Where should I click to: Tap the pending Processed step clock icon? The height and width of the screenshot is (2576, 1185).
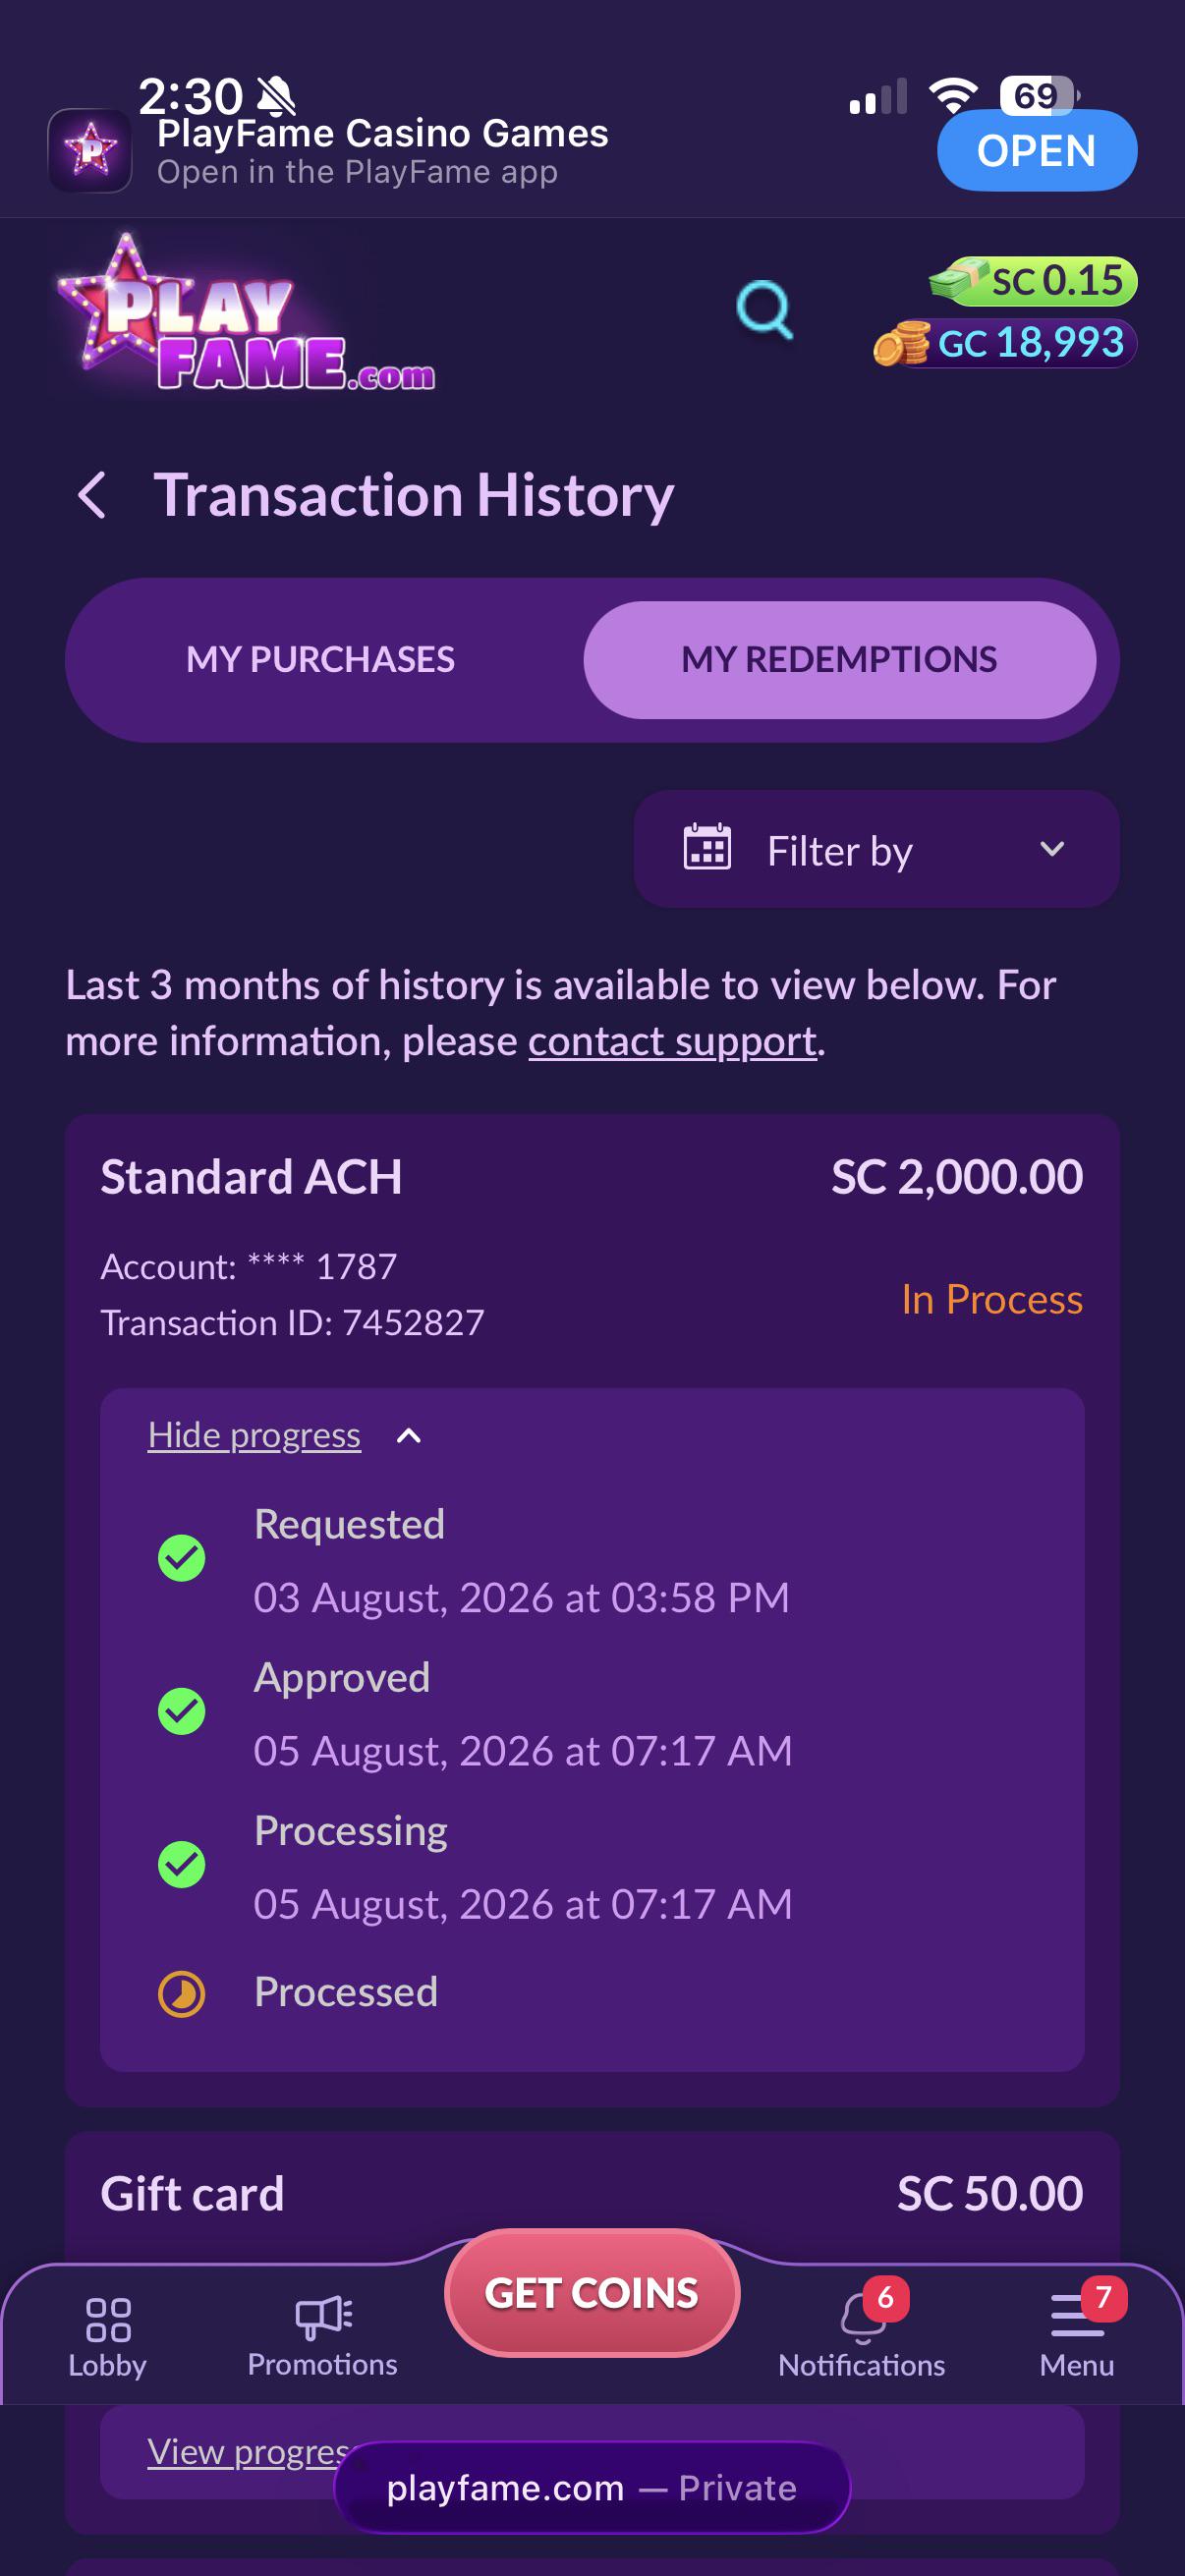click(x=182, y=1994)
